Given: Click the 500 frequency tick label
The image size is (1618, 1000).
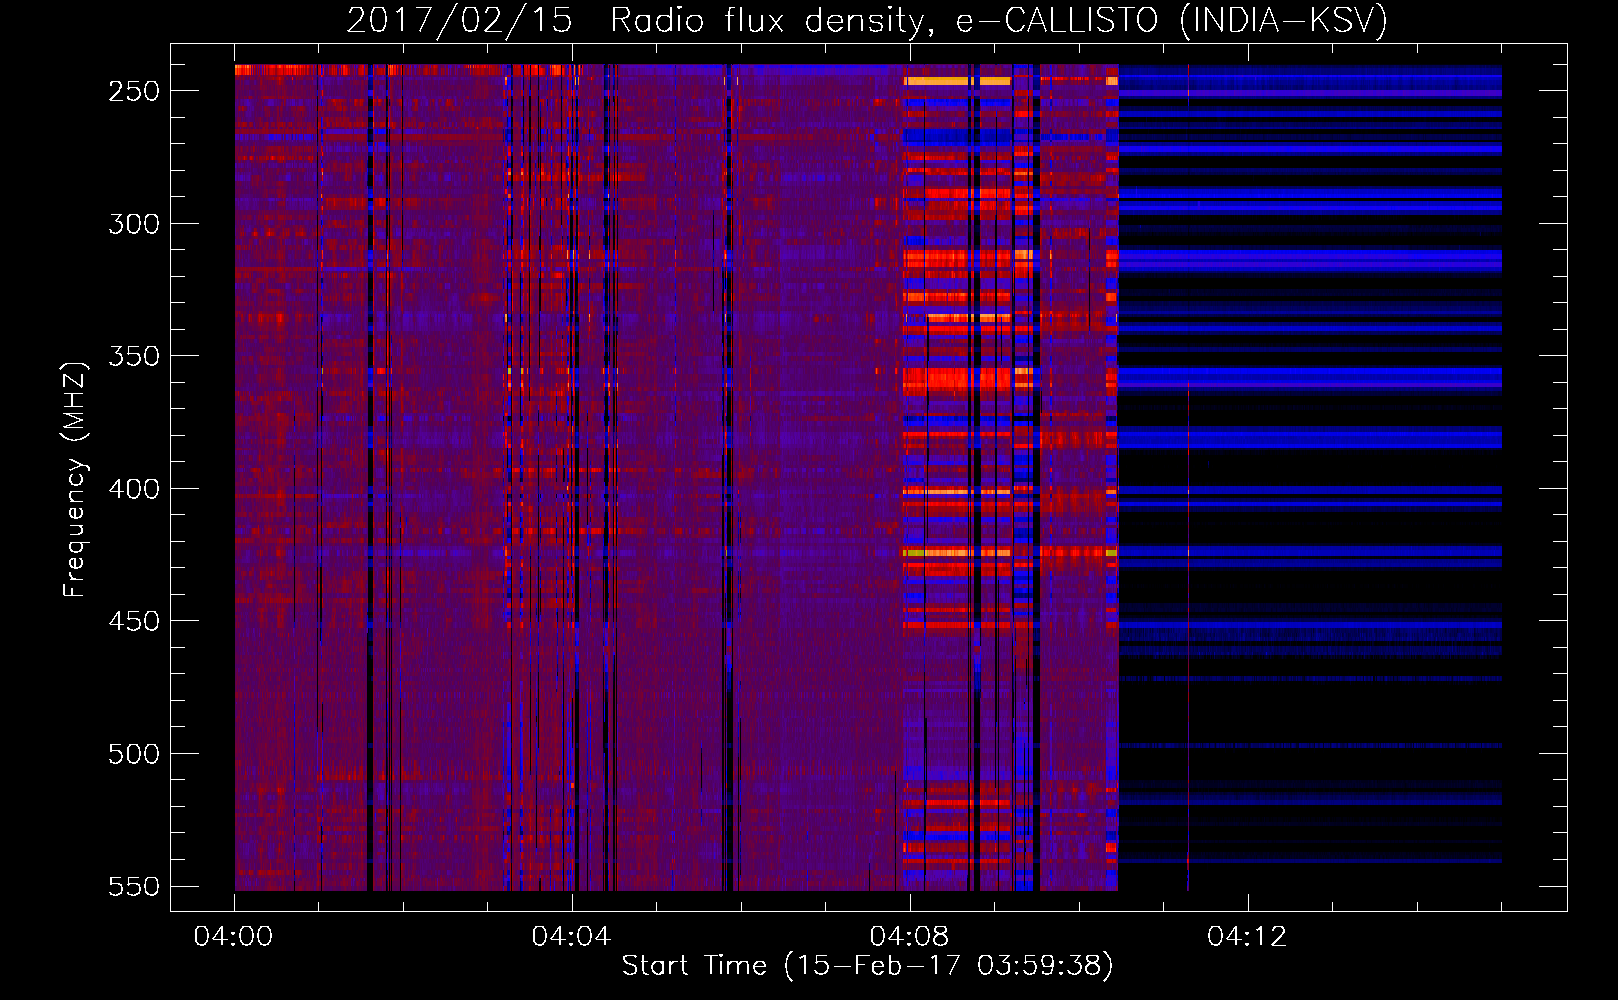Looking at the screenshot, I should click(134, 754).
